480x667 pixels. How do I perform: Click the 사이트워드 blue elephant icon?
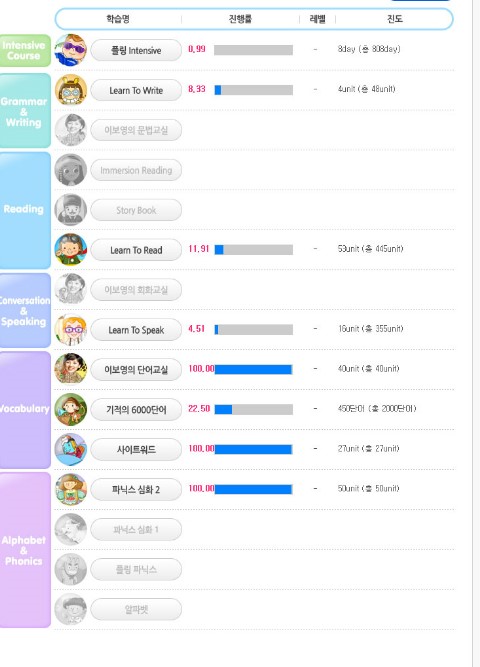point(71,449)
